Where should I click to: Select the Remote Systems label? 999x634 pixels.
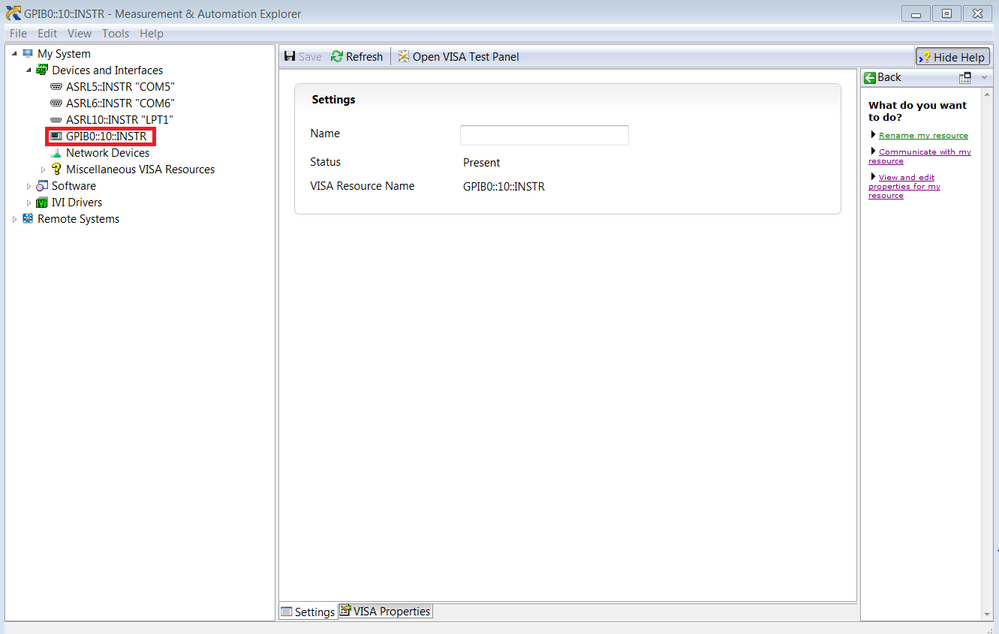[78, 219]
